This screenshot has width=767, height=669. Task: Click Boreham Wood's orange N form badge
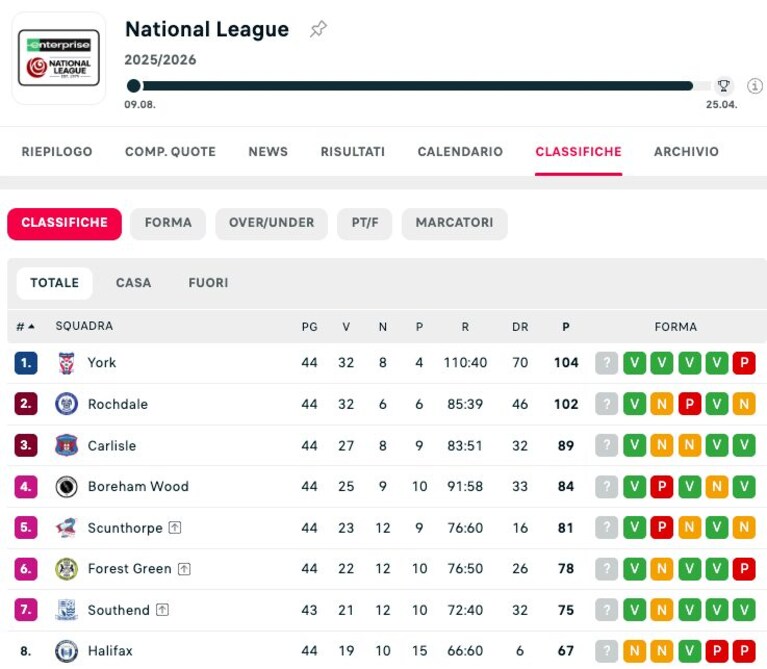[717, 487]
